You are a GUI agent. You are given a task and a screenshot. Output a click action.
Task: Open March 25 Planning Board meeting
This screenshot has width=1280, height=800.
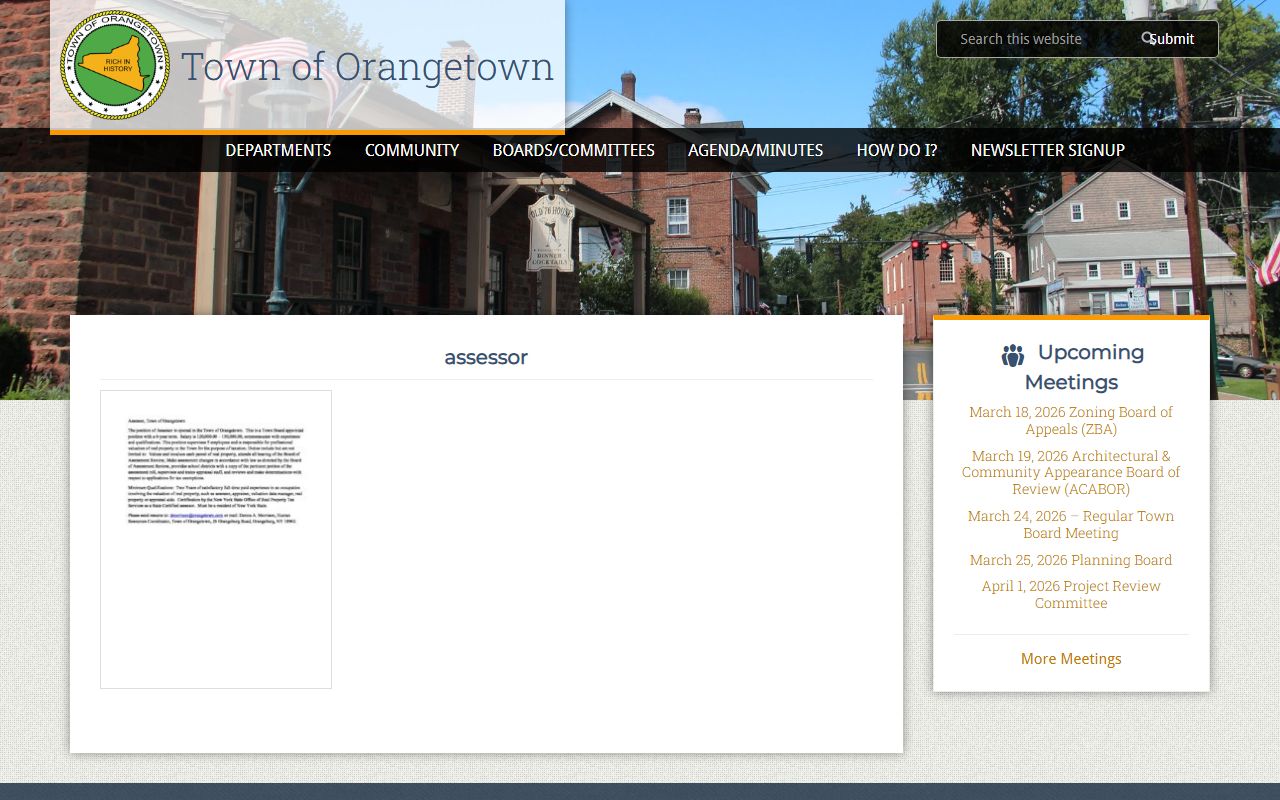coord(1071,560)
